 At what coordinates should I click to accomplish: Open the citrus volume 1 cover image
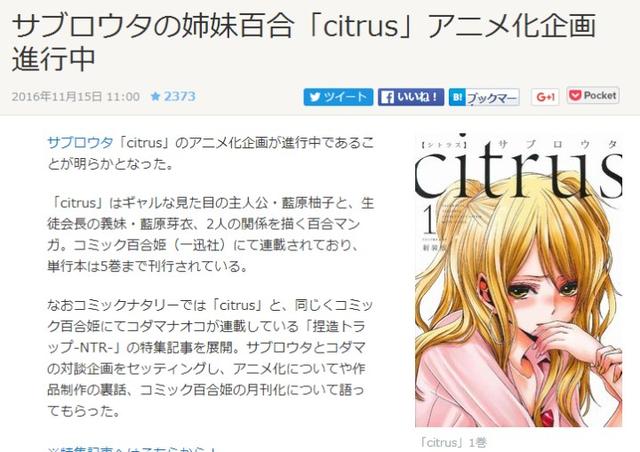pos(518,280)
